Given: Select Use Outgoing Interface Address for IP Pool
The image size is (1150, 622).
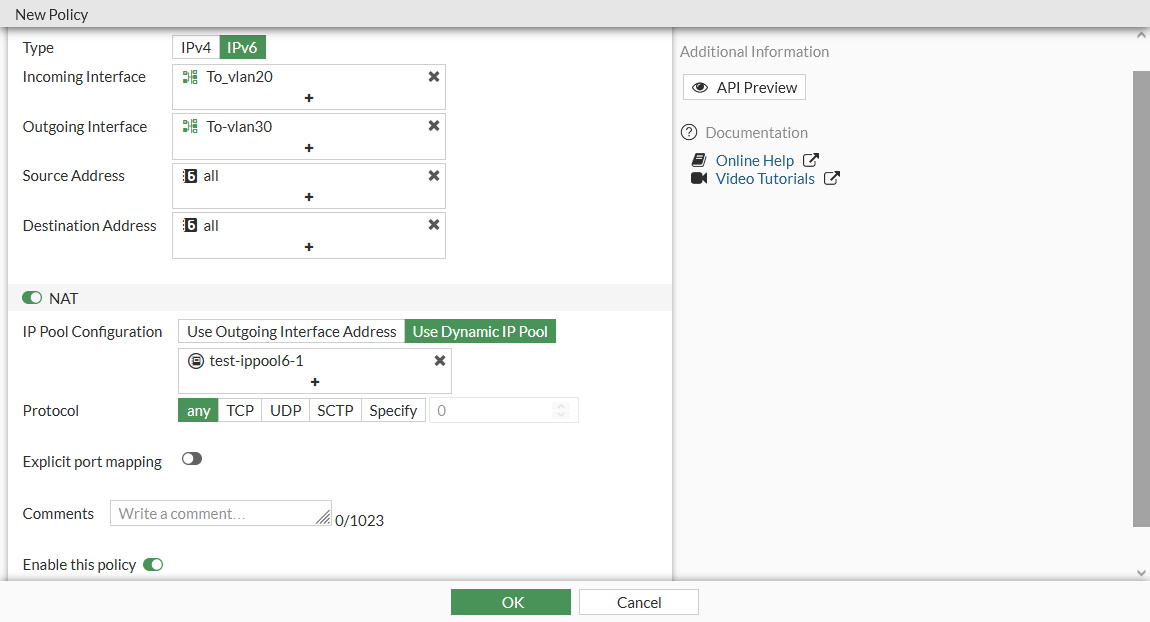Looking at the screenshot, I should click(x=290, y=331).
